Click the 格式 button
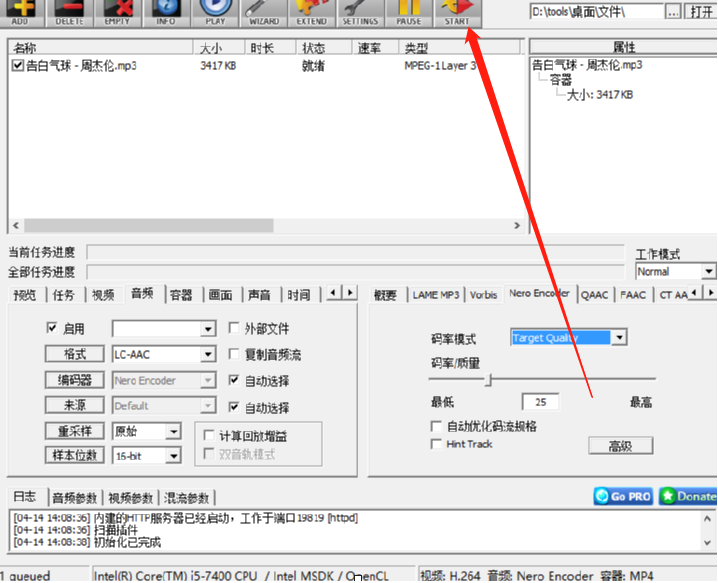Viewport: 718px width, 583px height. (75, 354)
